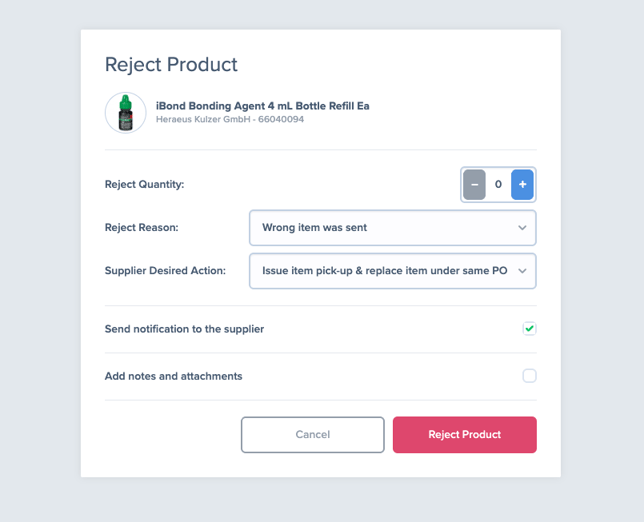644x522 pixels.
Task: Click the Supplier Desired Action label
Action: coord(165,271)
